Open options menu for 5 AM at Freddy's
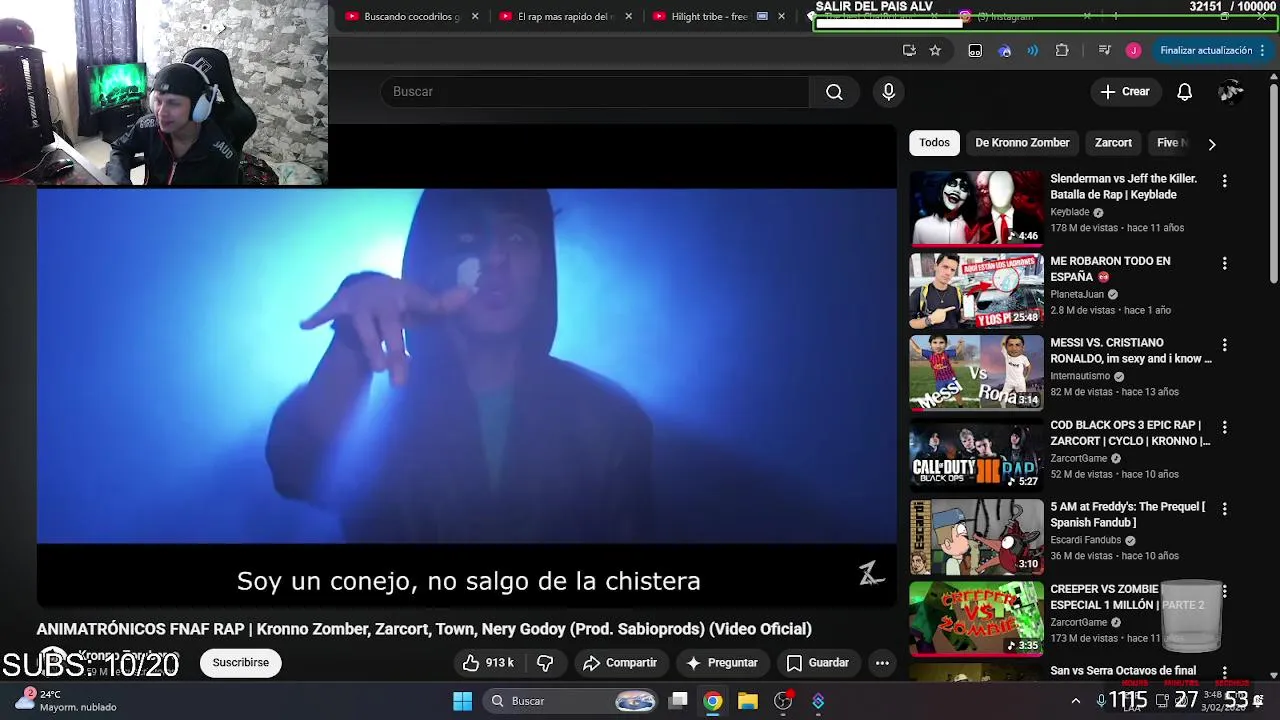This screenshot has width=1280, height=720. pos(1224,509)
